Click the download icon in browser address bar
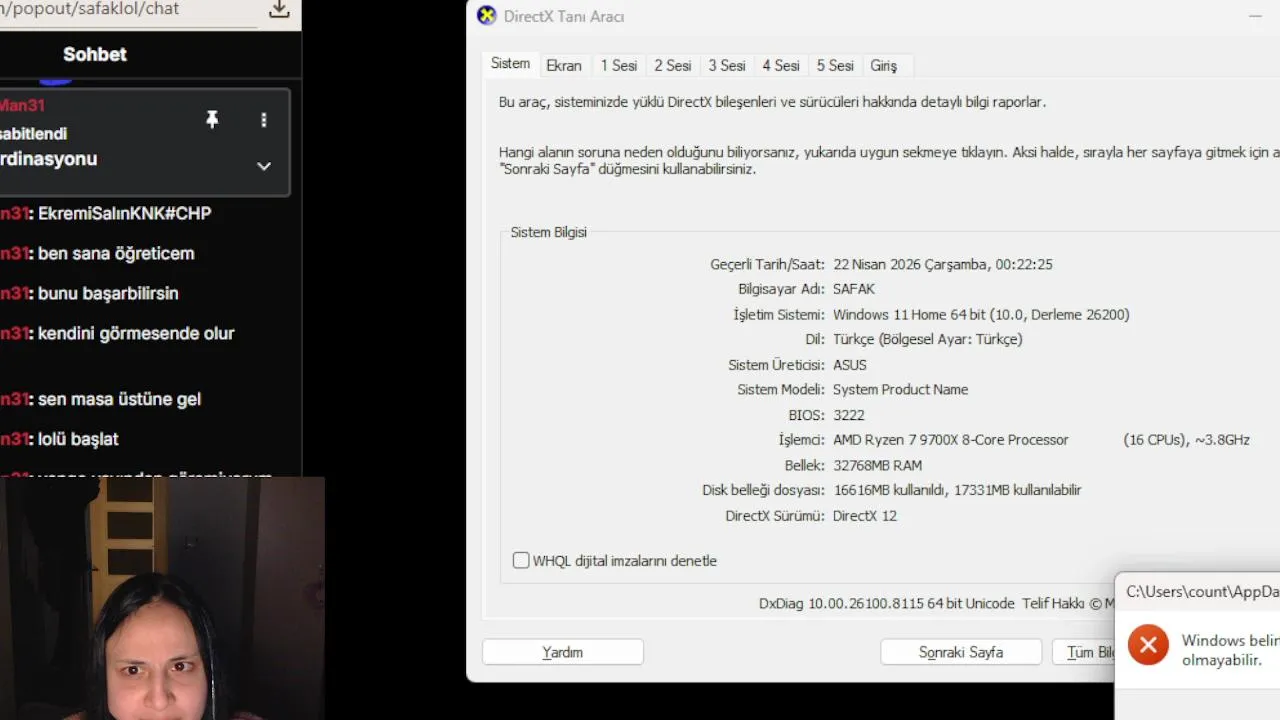The image size is (1280, 720). pyautogui.click(x=279, y=9)
